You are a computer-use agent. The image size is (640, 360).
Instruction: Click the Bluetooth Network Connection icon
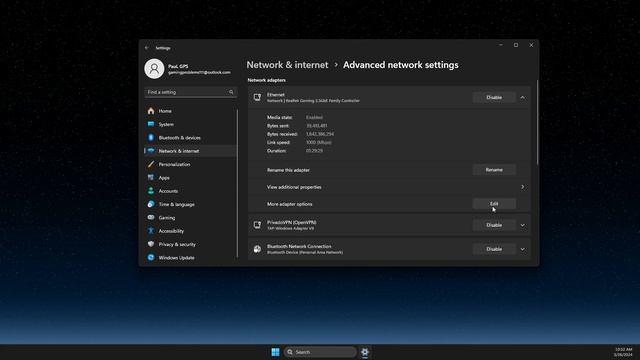[257, 249]
